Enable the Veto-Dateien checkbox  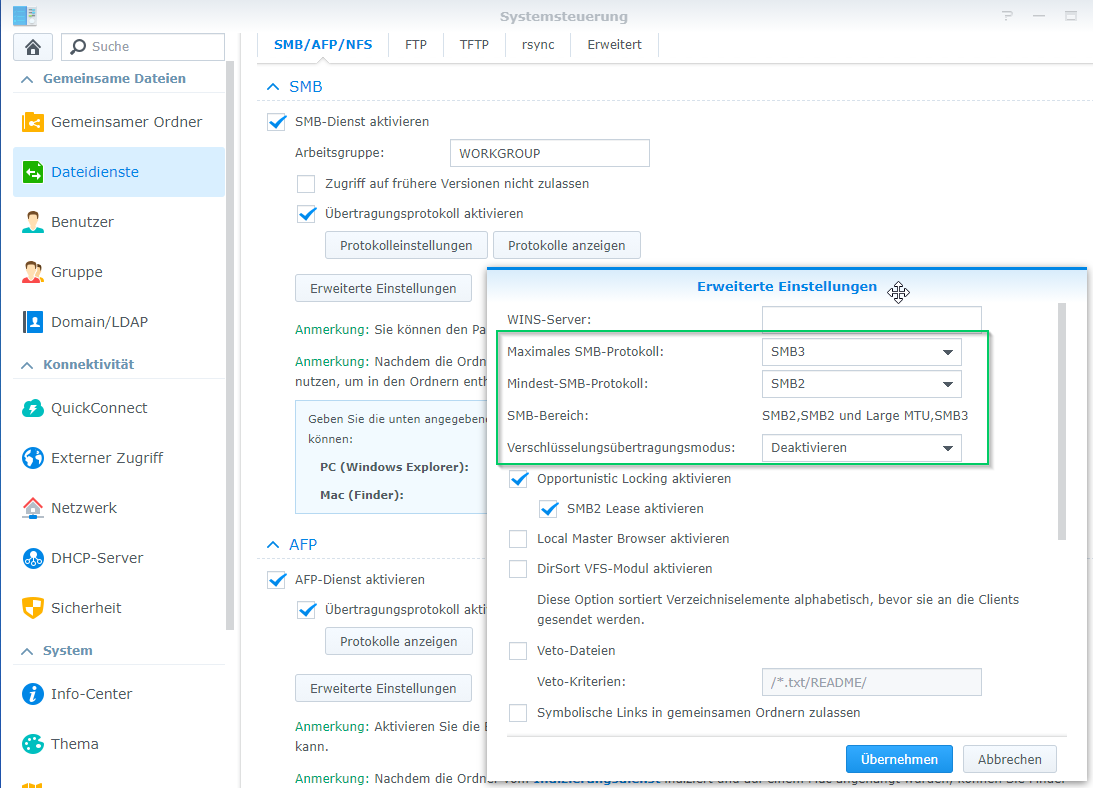click(x=518, y=651)
